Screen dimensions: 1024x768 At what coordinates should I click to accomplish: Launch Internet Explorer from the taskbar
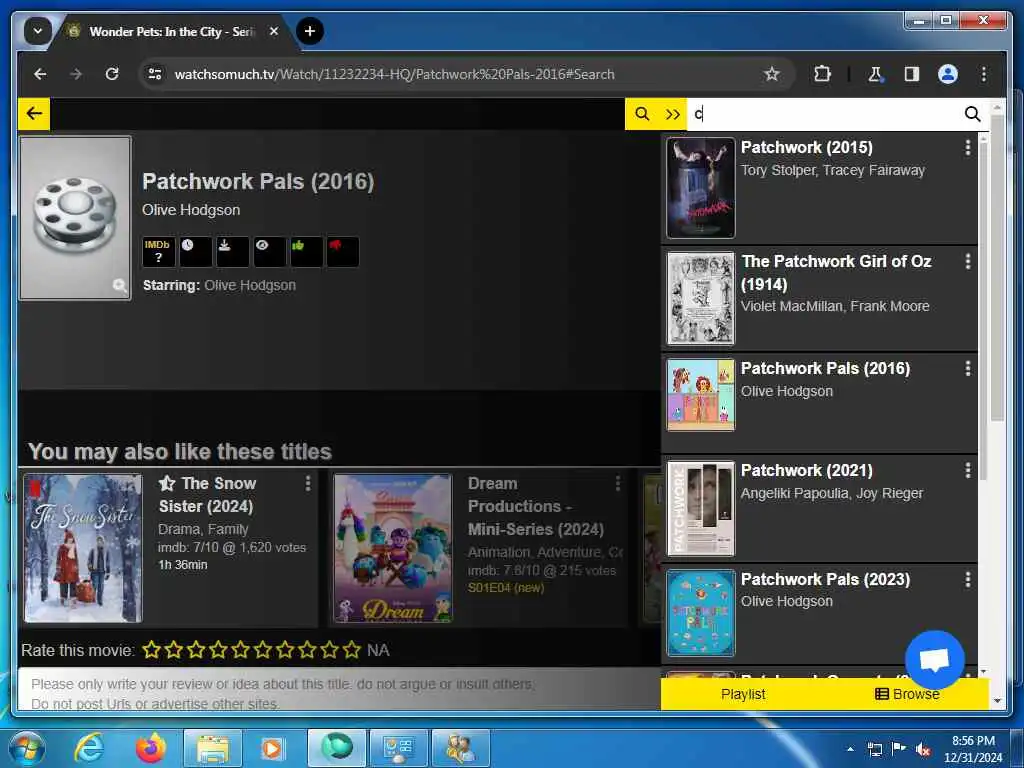point(89,748)
